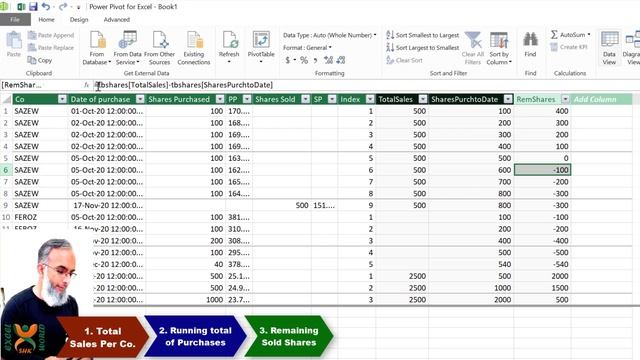Select RemShares cell with -100 in row 6
This screenshot has width=640, height=360.
542,170
